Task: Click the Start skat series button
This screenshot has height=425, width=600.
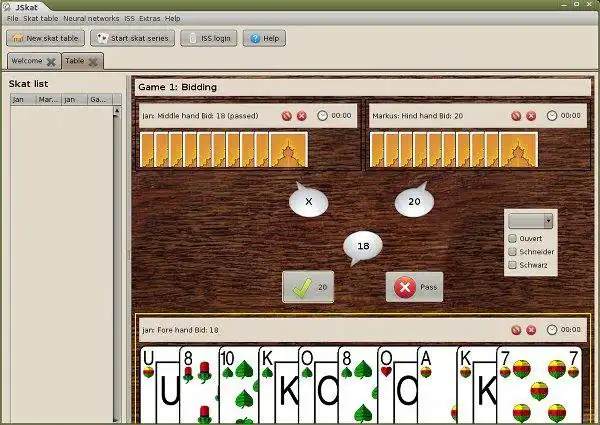Action: pos(132,38)
